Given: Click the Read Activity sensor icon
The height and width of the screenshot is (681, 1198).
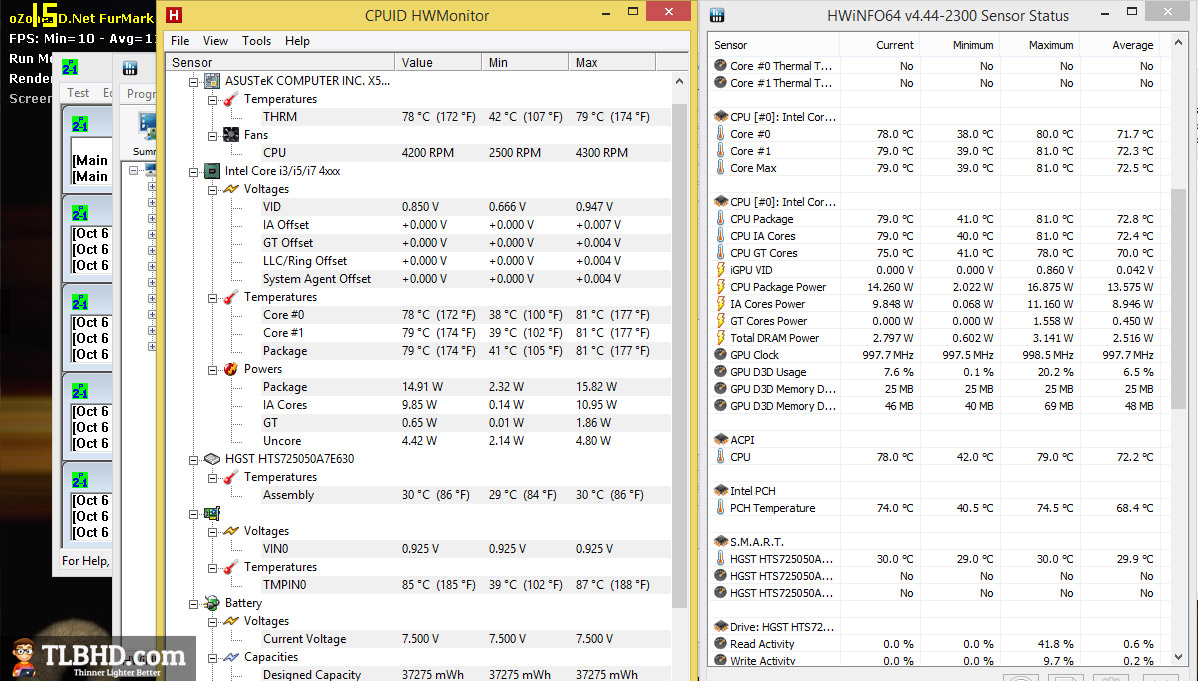Looking at the screenshot, I should 720,644.
